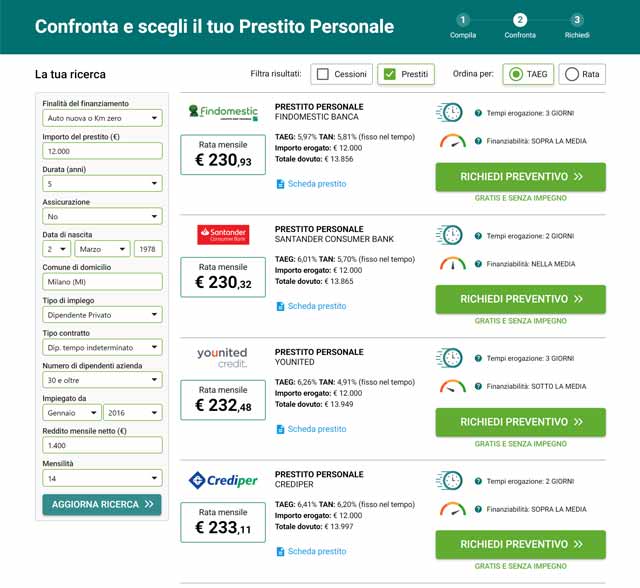Click the Crediper finanziabilità gauge icon
Image resolution: width=640 pixels, height=588 pixels.
tap(452, 509)
